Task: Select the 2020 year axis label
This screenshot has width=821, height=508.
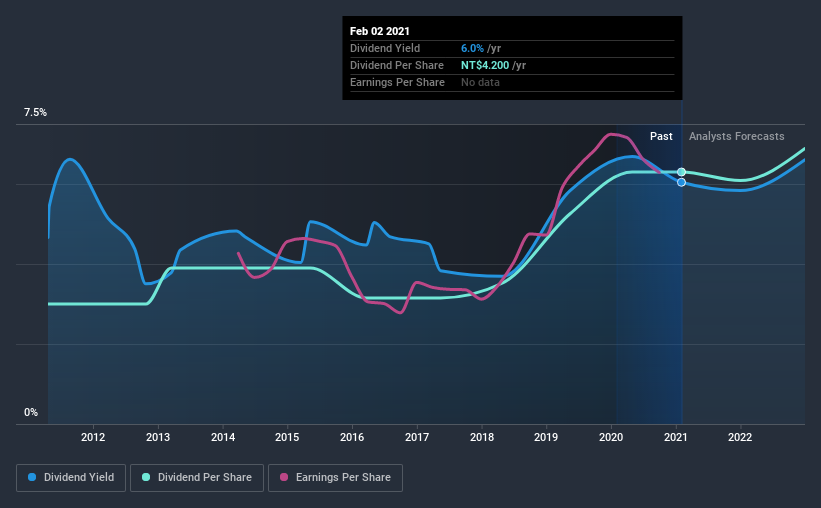Action: click(x=611, y=437)
